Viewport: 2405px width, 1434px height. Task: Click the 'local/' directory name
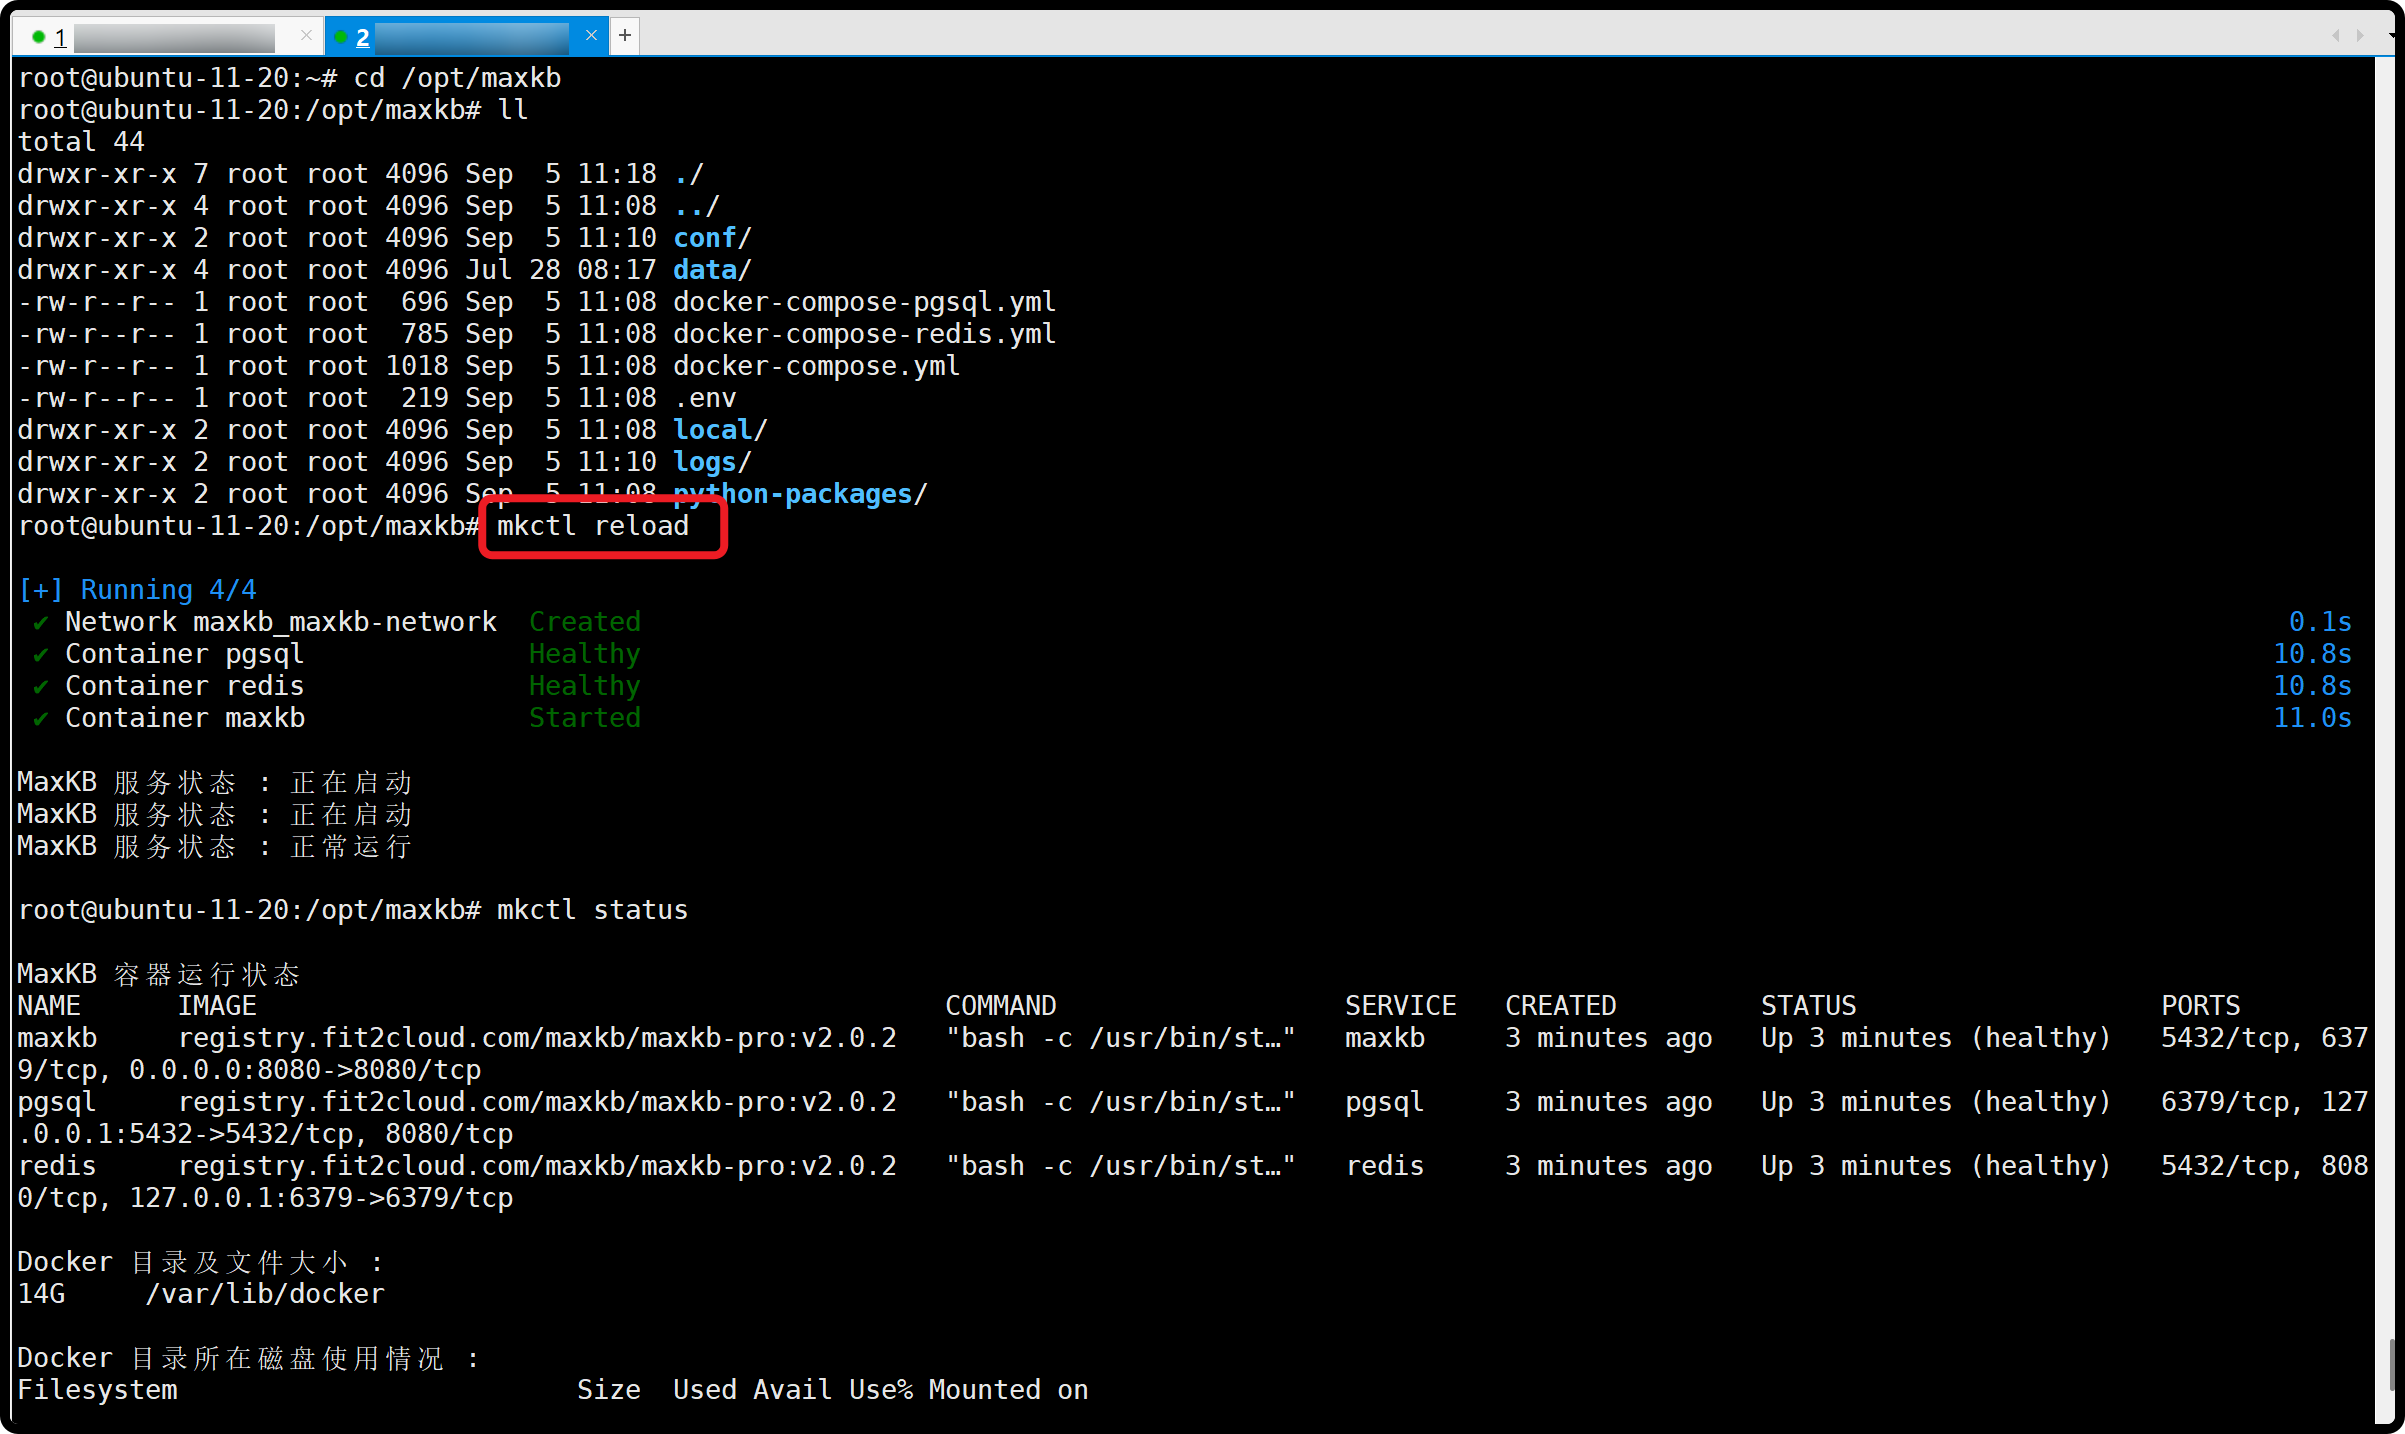pyautogui.click(x=720, y=430)
